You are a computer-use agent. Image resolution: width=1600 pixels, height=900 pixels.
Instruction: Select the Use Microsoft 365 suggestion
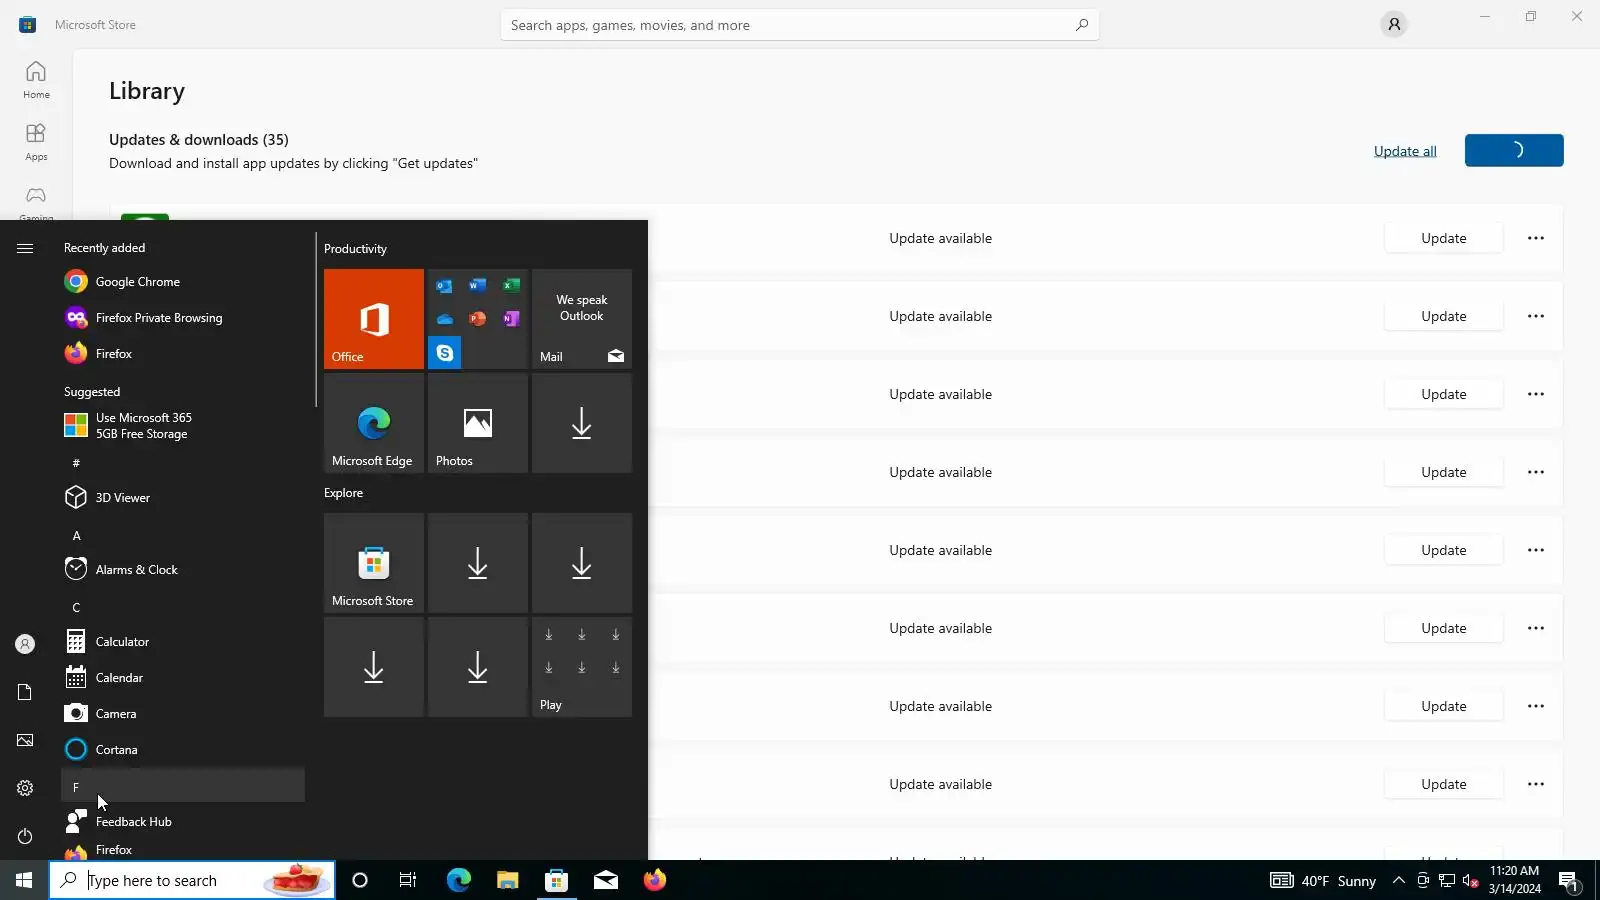183,426
